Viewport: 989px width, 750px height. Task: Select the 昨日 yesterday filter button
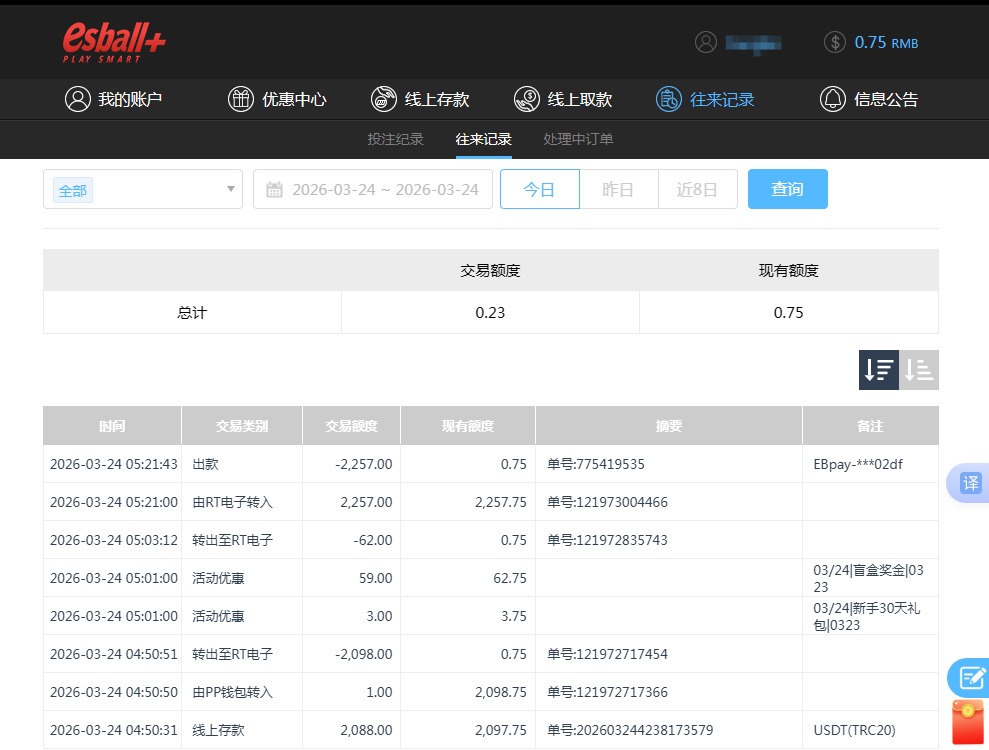tap(618, 189)
